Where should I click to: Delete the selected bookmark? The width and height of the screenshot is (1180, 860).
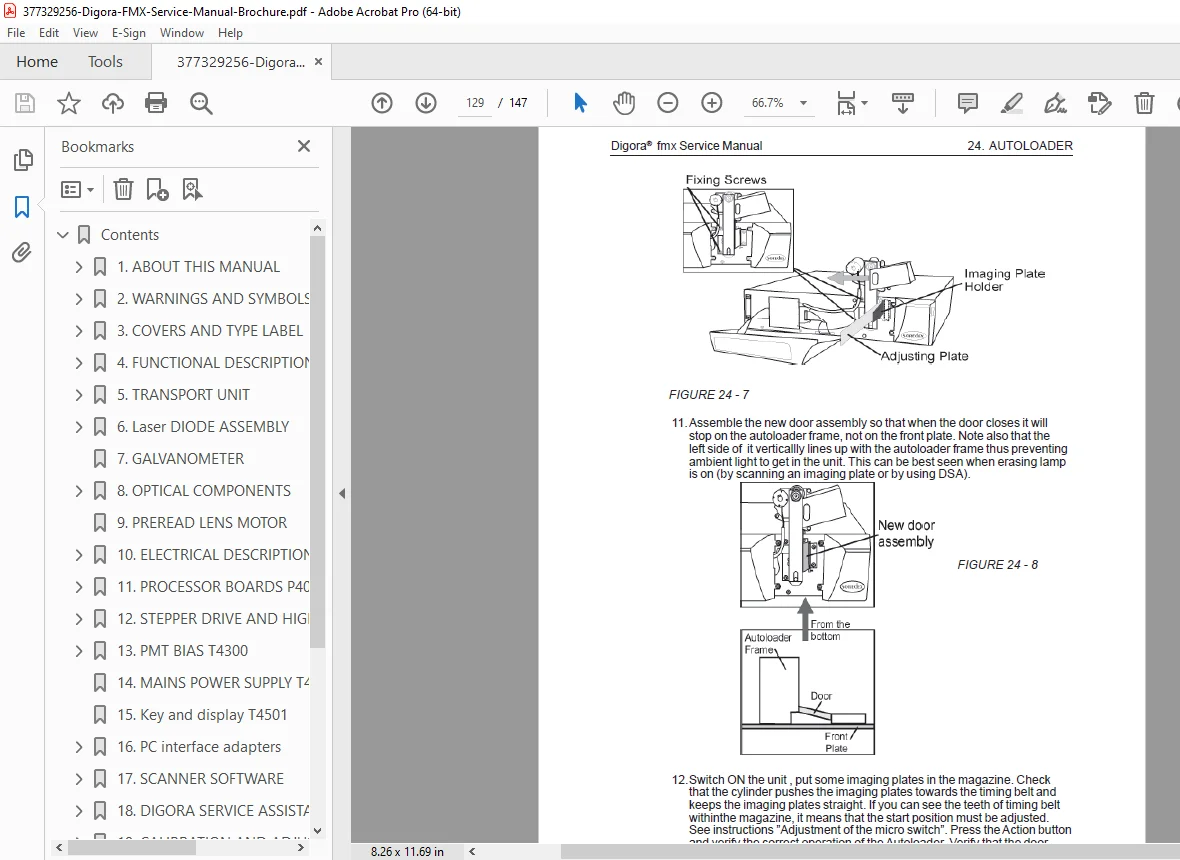[123, 190]
